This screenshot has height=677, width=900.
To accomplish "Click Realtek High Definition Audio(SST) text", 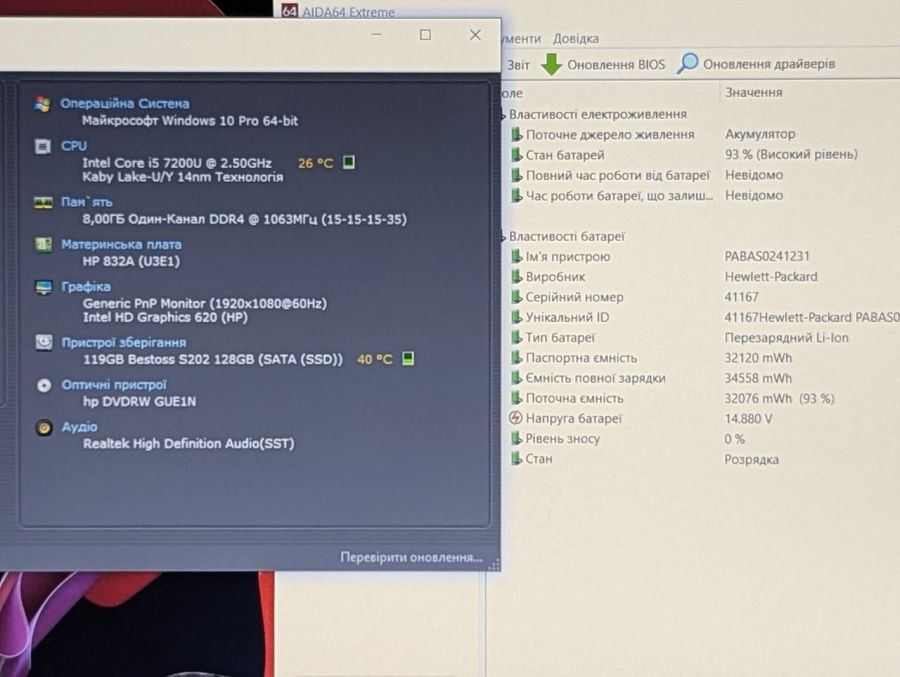I will (189, 444).
